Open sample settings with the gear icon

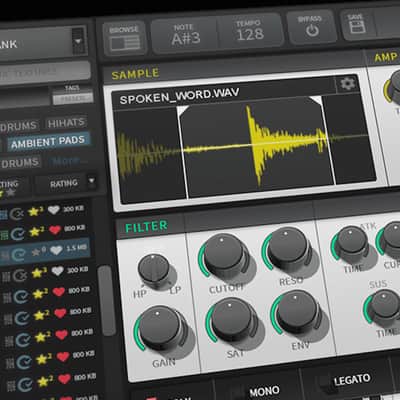pyautogui.click(x=347, y=84)
